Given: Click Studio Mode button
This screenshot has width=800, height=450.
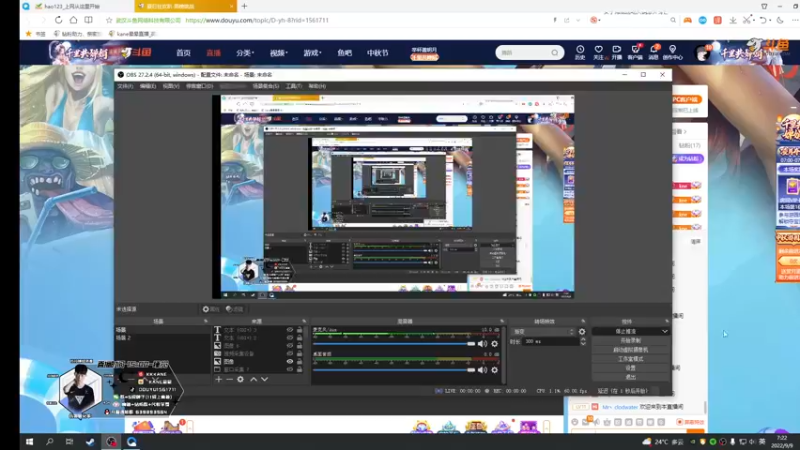Looking at the screenshot, I should [x=631, y=359].
